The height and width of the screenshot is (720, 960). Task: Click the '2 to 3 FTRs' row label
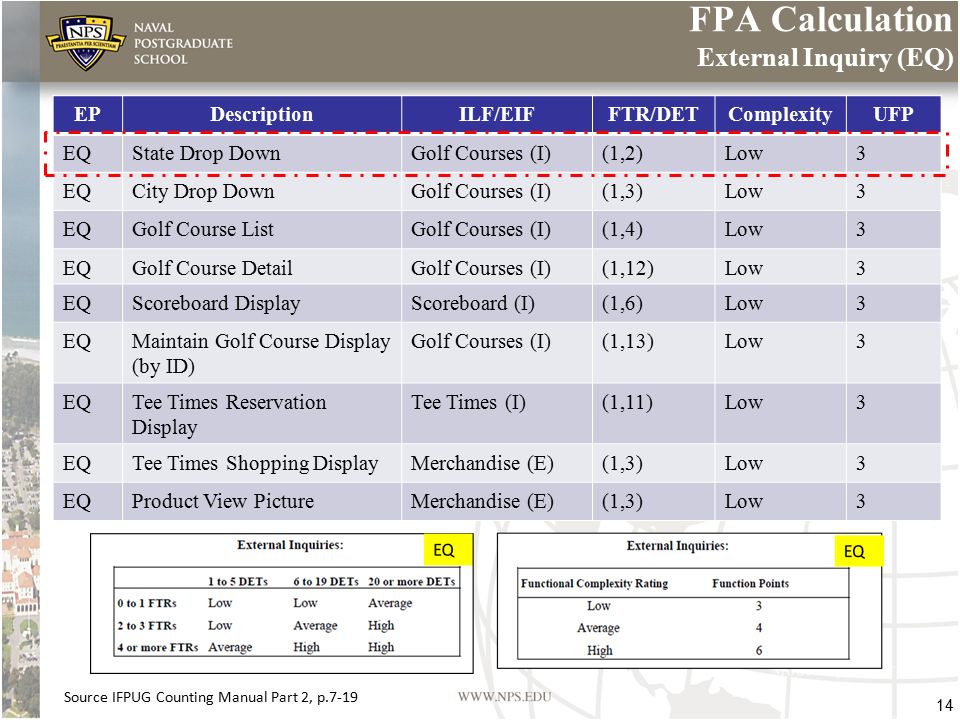pos(147,626)
